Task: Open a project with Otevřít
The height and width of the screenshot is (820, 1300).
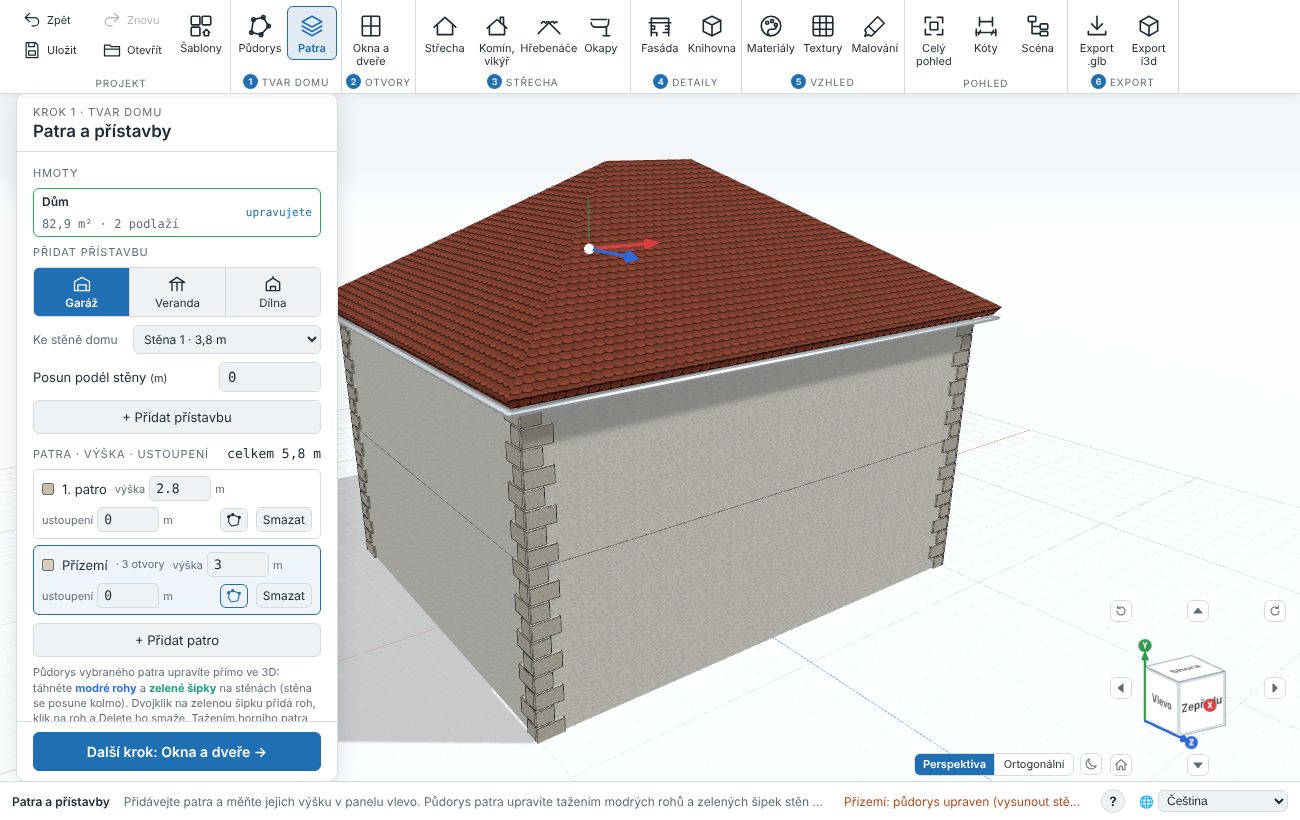Action: point(133,50)
